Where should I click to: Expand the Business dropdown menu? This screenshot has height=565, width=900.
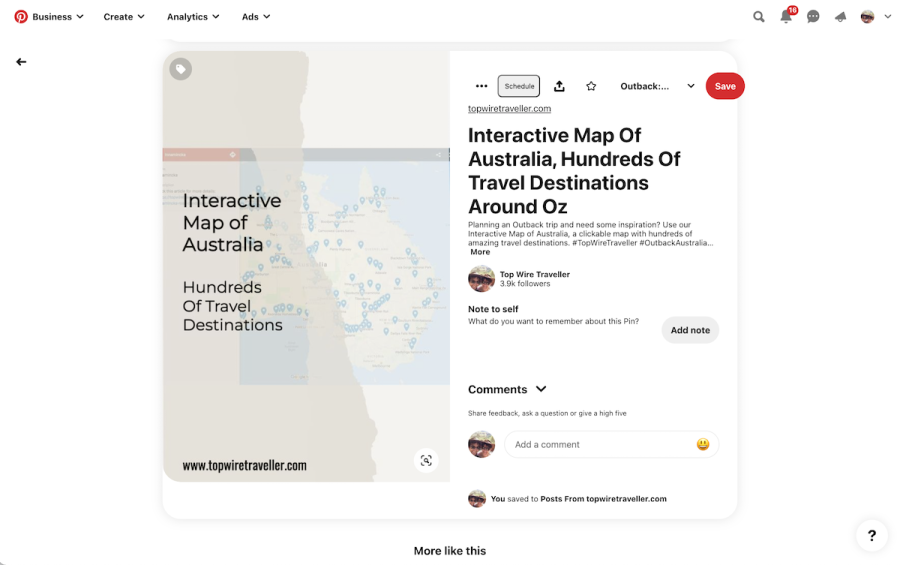[58, 17]
